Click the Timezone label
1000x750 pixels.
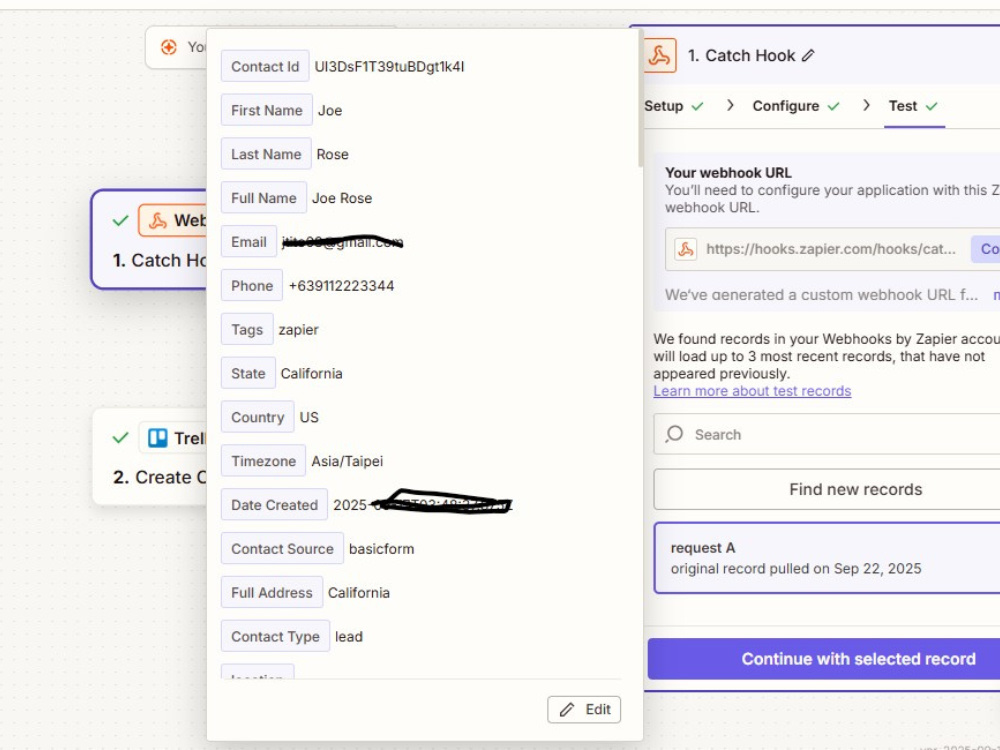(x=263, y=461)
